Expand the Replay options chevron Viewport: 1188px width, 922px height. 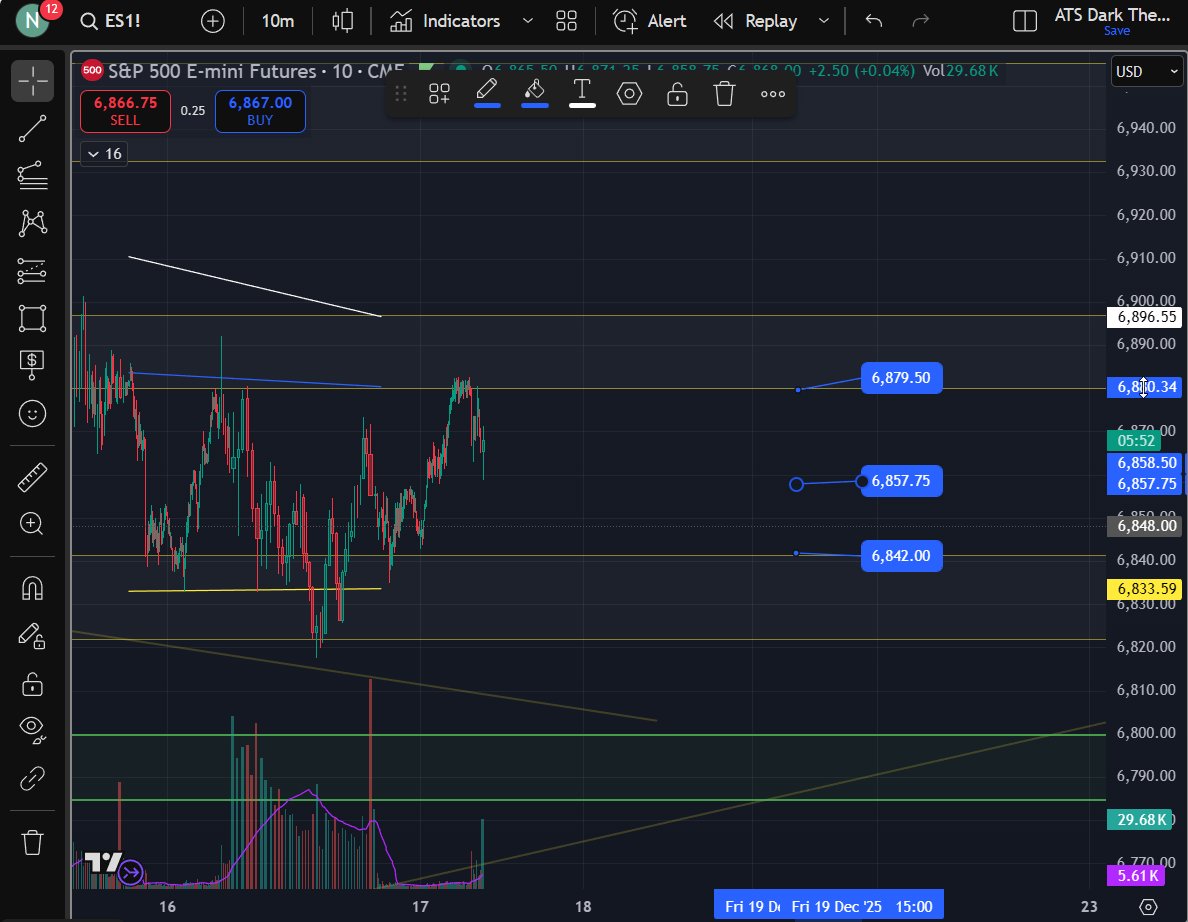click(824, 21)
